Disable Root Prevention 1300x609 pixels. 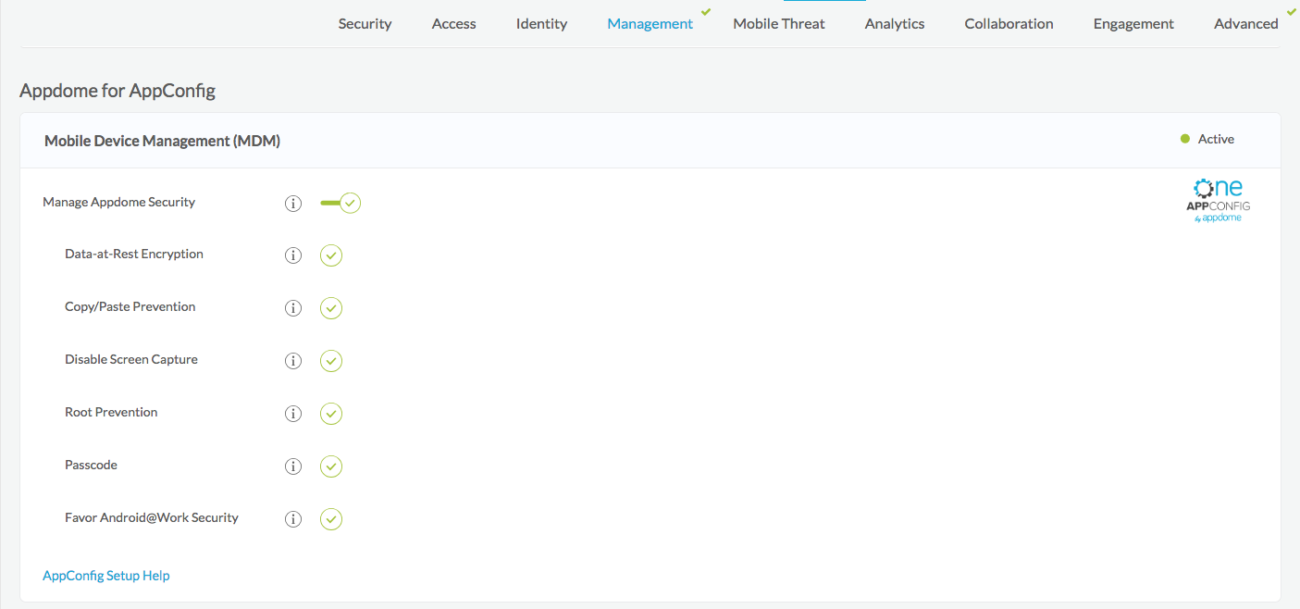click(x=331, y=413)
